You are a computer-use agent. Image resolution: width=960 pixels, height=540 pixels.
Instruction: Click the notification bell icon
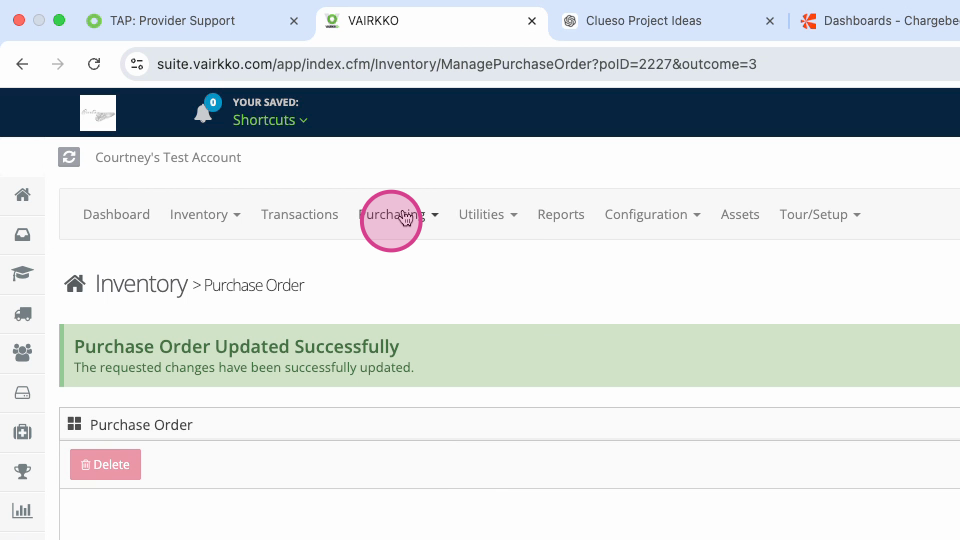tap(203, 113)
